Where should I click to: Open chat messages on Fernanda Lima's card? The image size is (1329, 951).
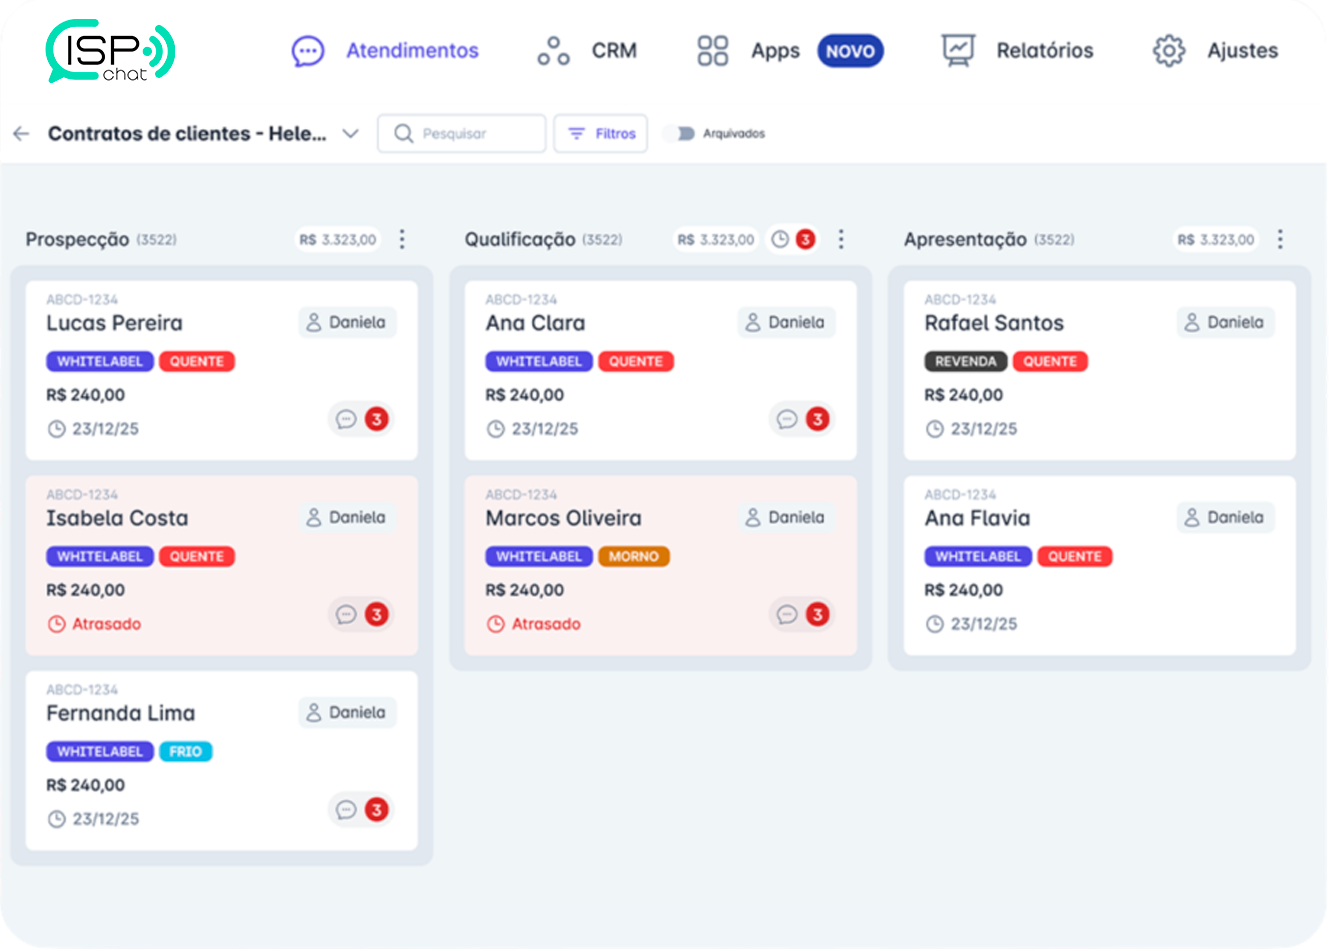[361, 809]
